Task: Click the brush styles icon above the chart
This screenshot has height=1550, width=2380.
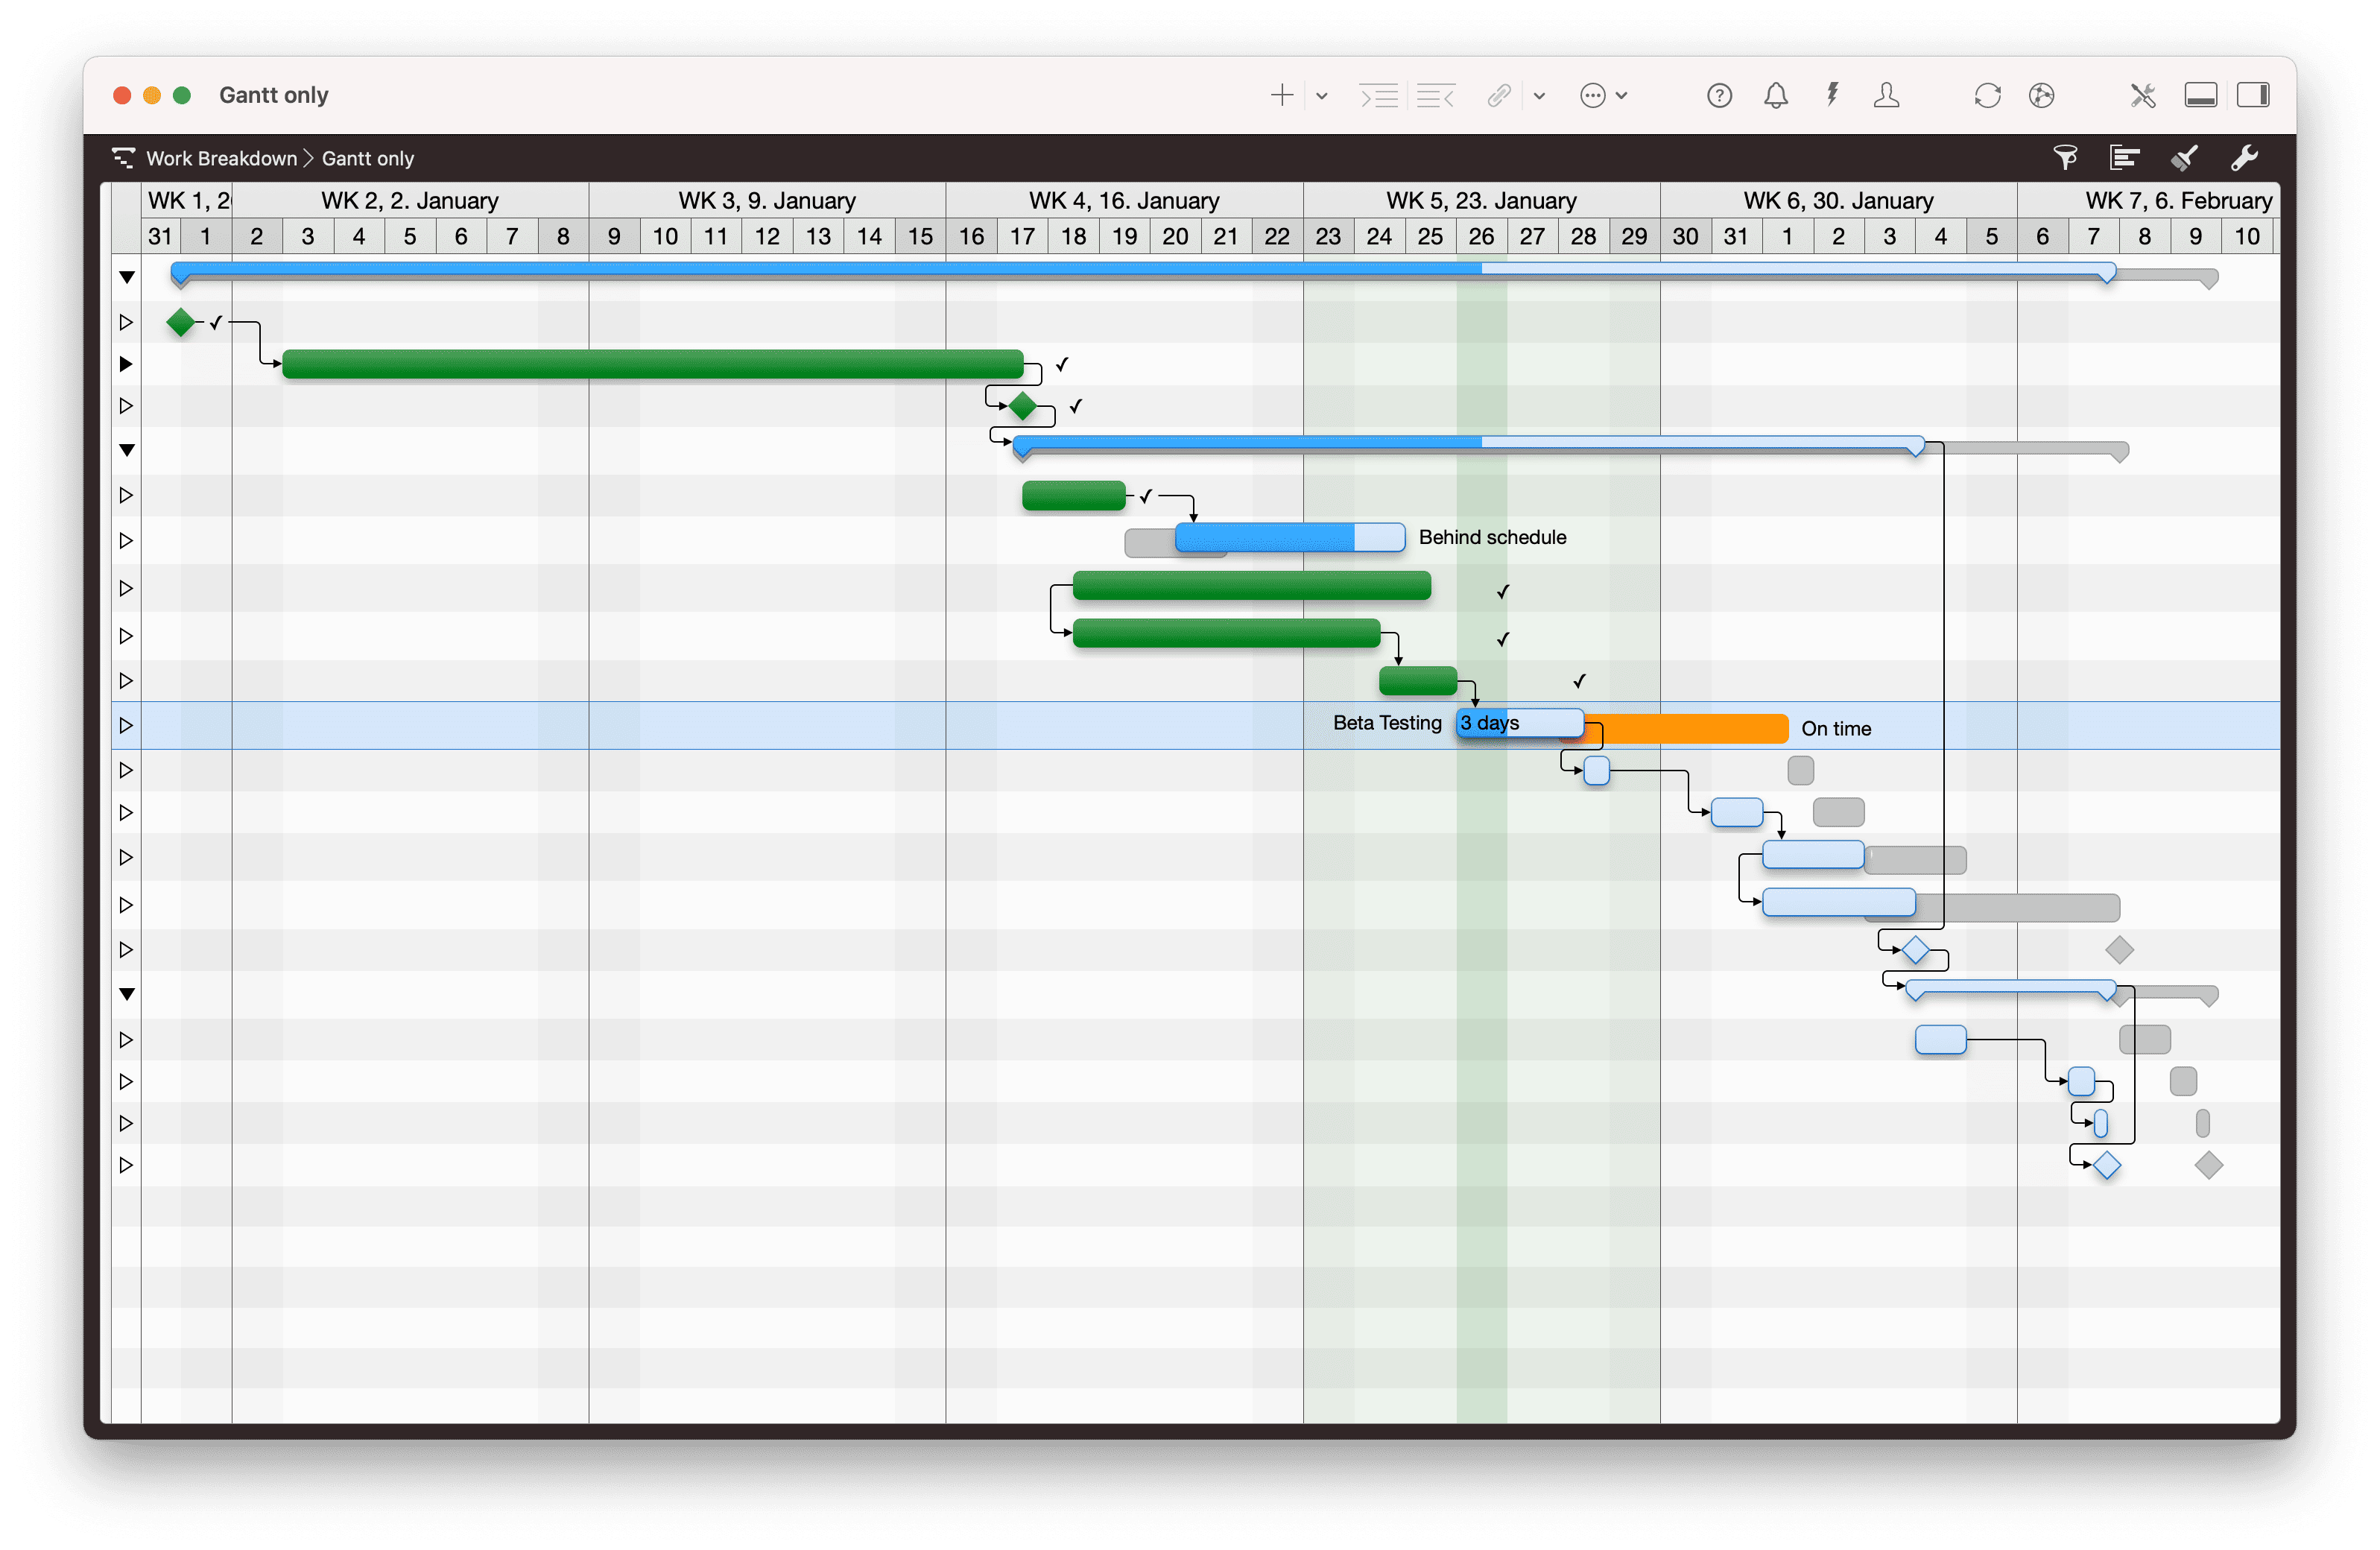Action: 2185,157
